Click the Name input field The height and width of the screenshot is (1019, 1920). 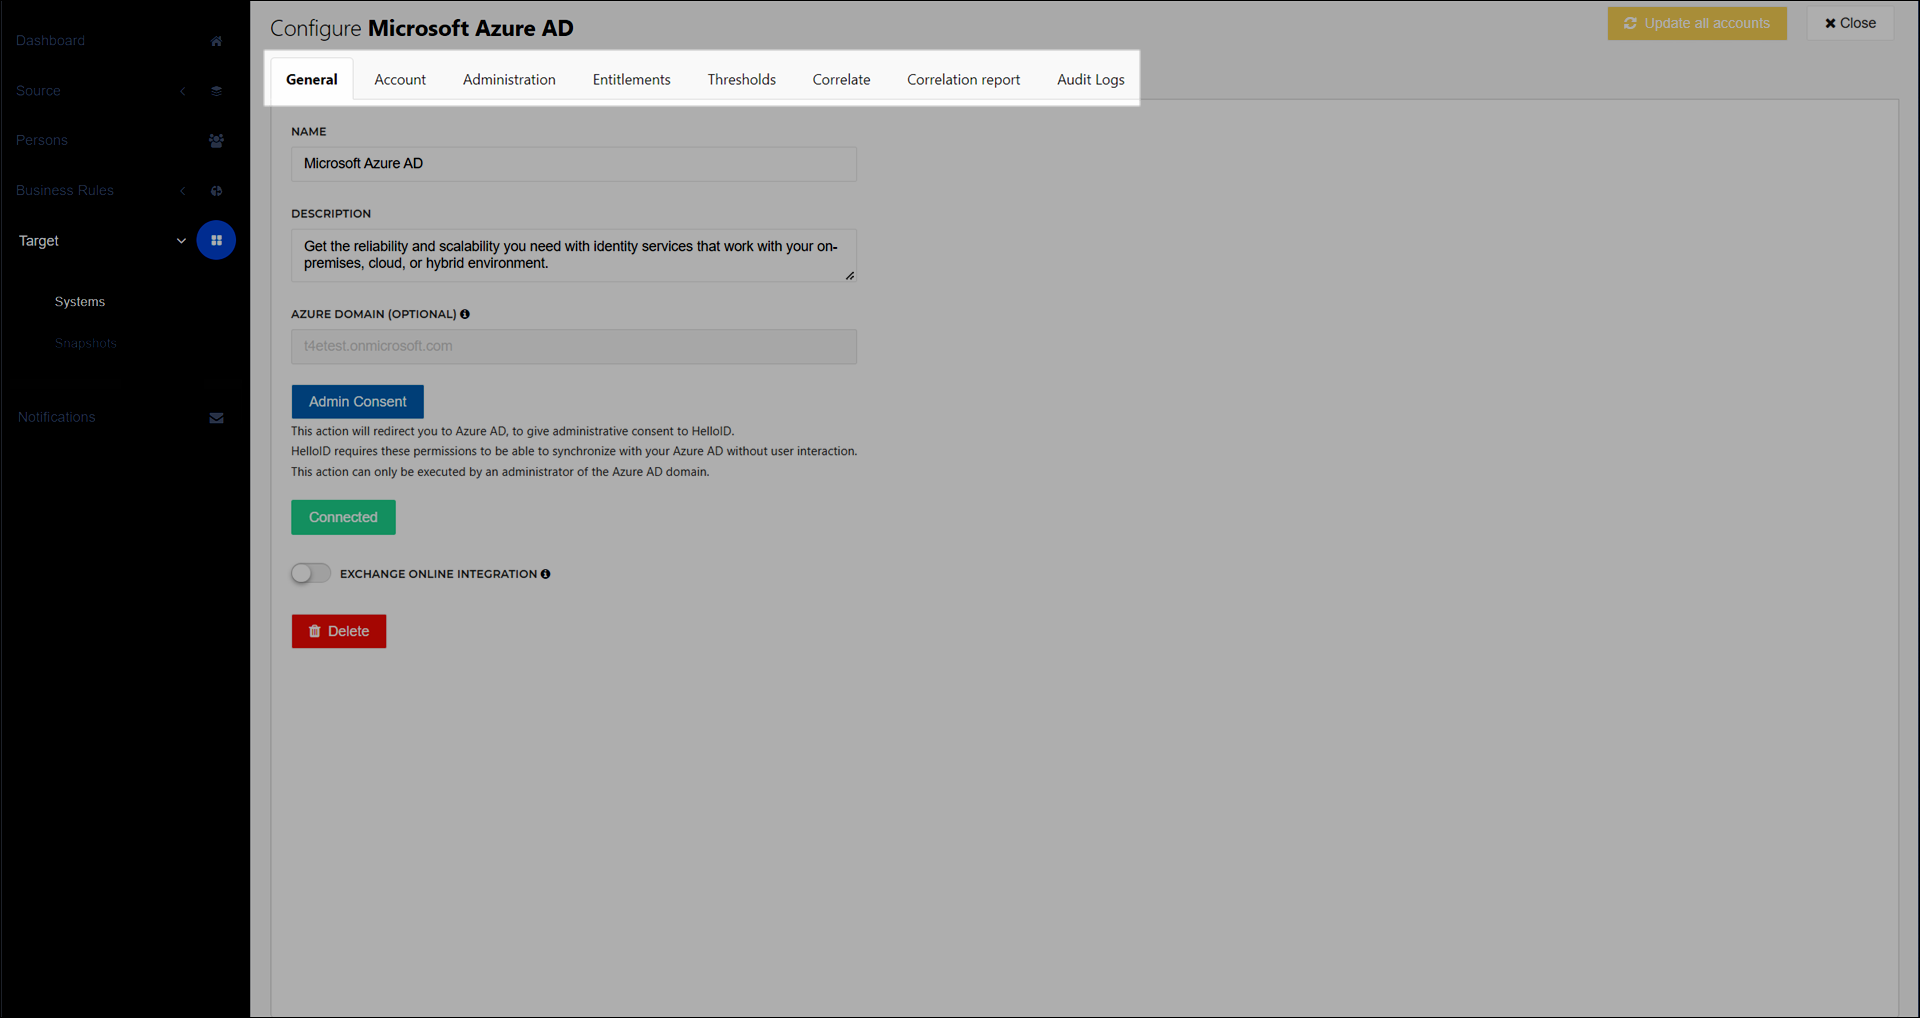574,164
